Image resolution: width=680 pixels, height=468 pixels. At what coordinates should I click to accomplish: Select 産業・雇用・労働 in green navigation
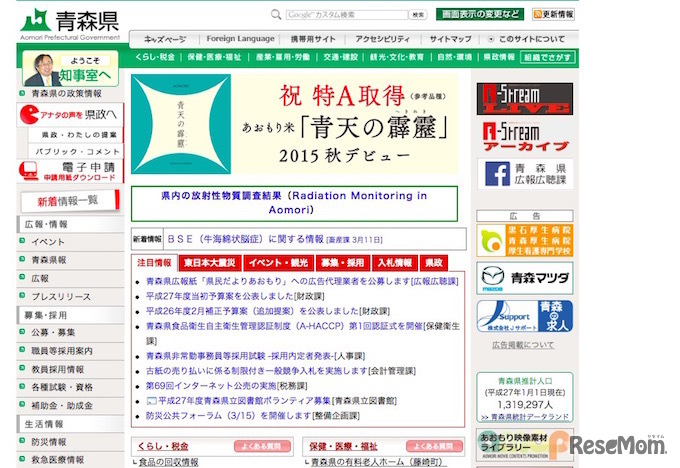[283, 57]
